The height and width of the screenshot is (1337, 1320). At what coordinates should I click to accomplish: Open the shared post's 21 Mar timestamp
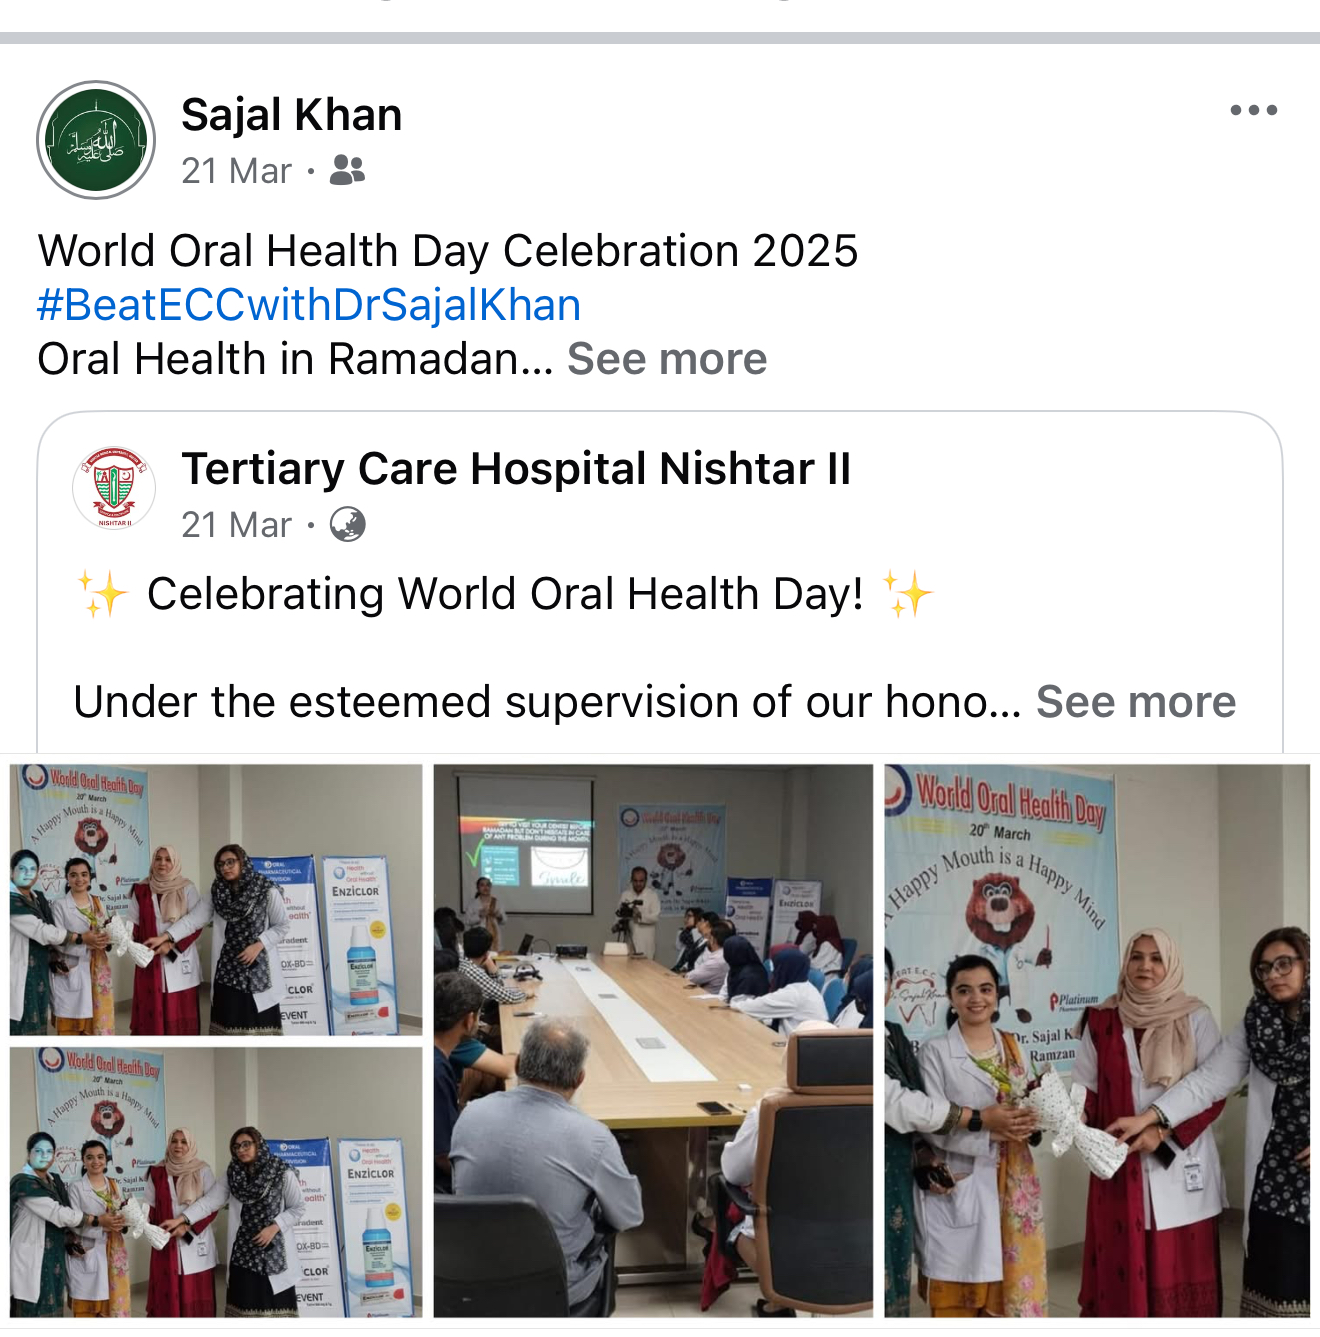237,525
